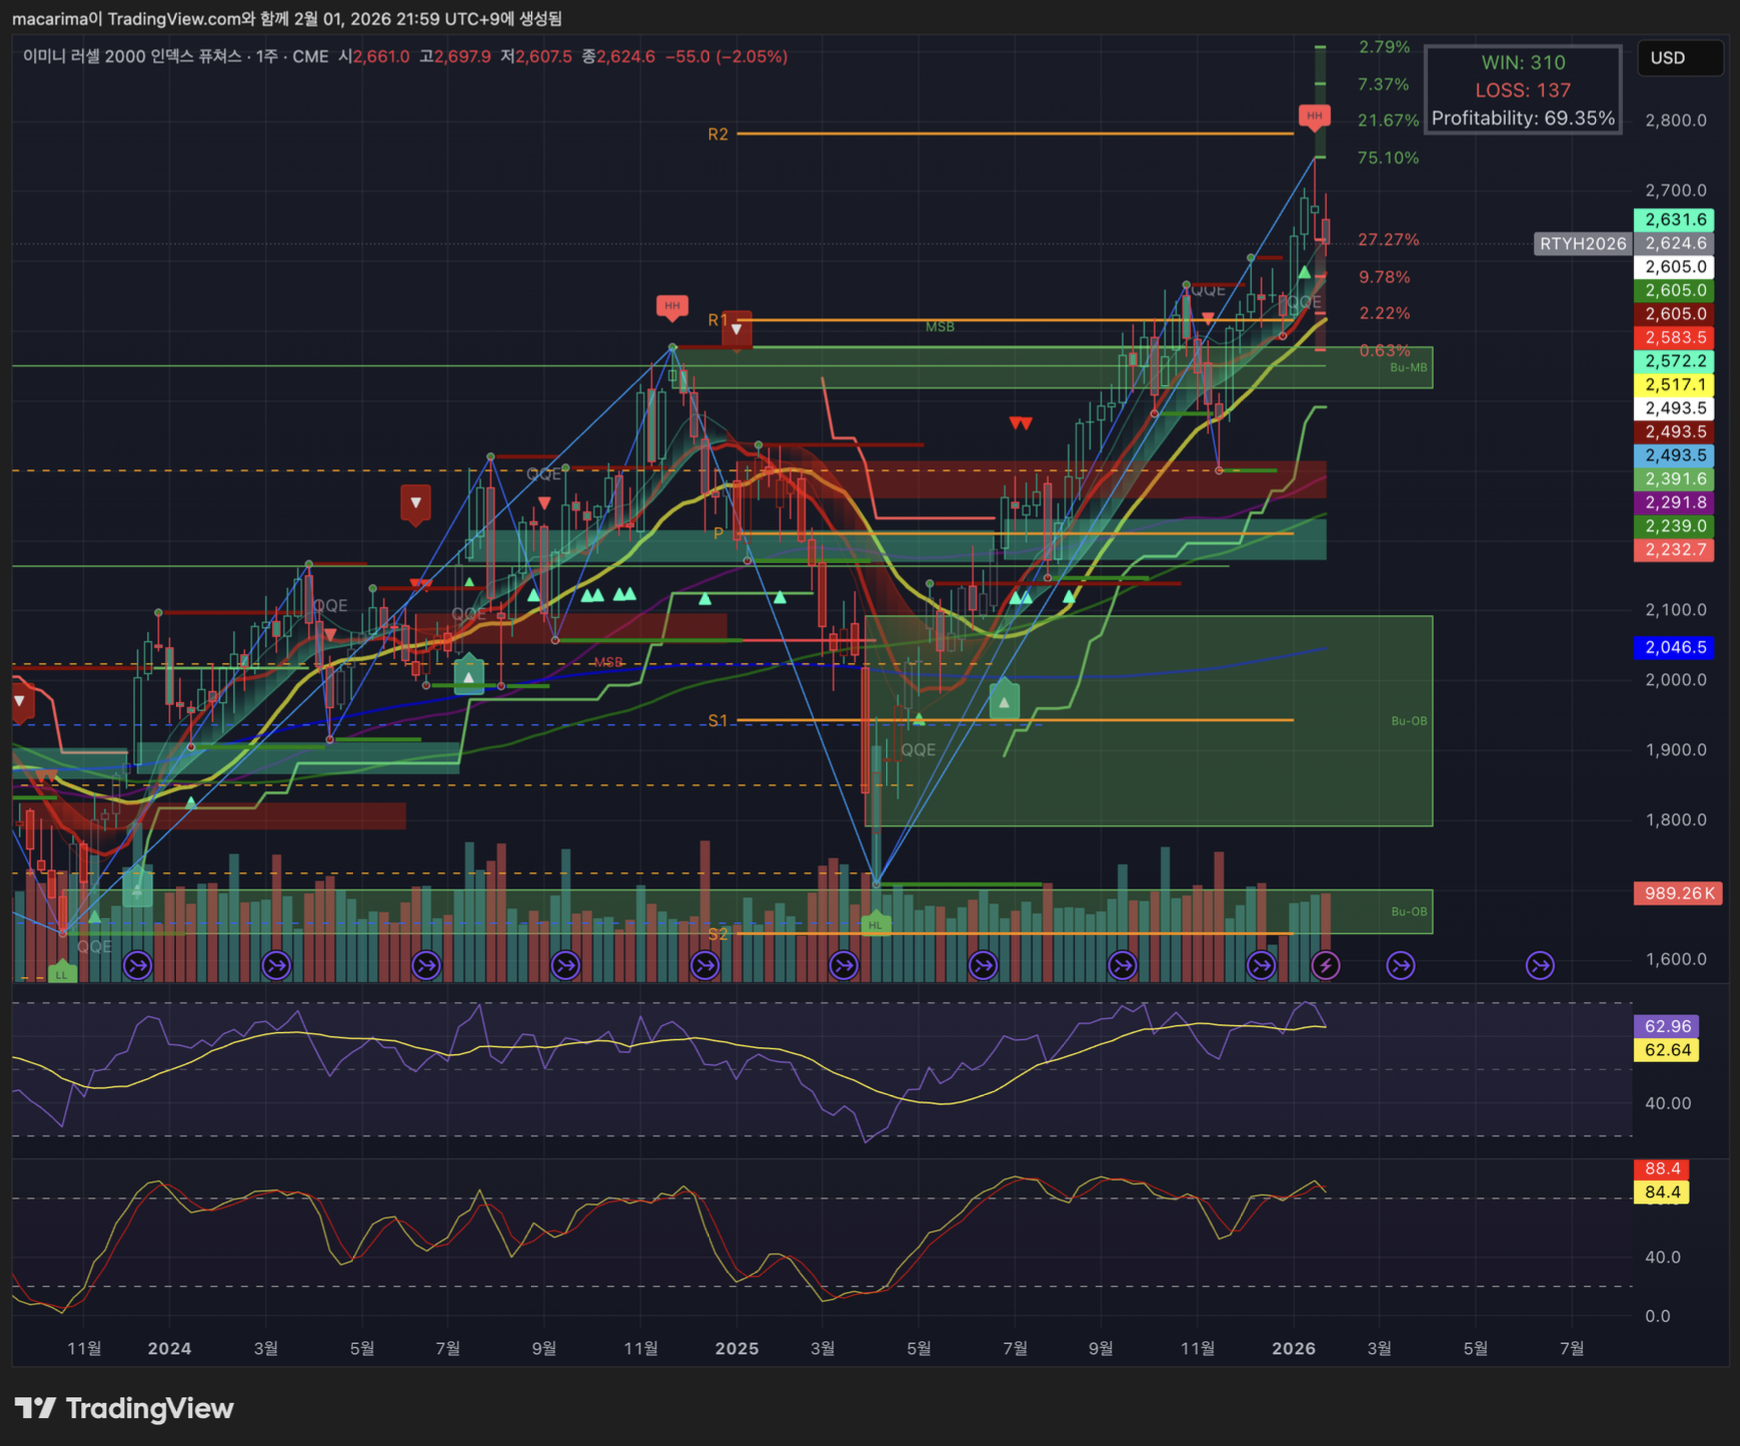
Task: Click the red 989.26K volume label
Action: [x=1677, y=893]
